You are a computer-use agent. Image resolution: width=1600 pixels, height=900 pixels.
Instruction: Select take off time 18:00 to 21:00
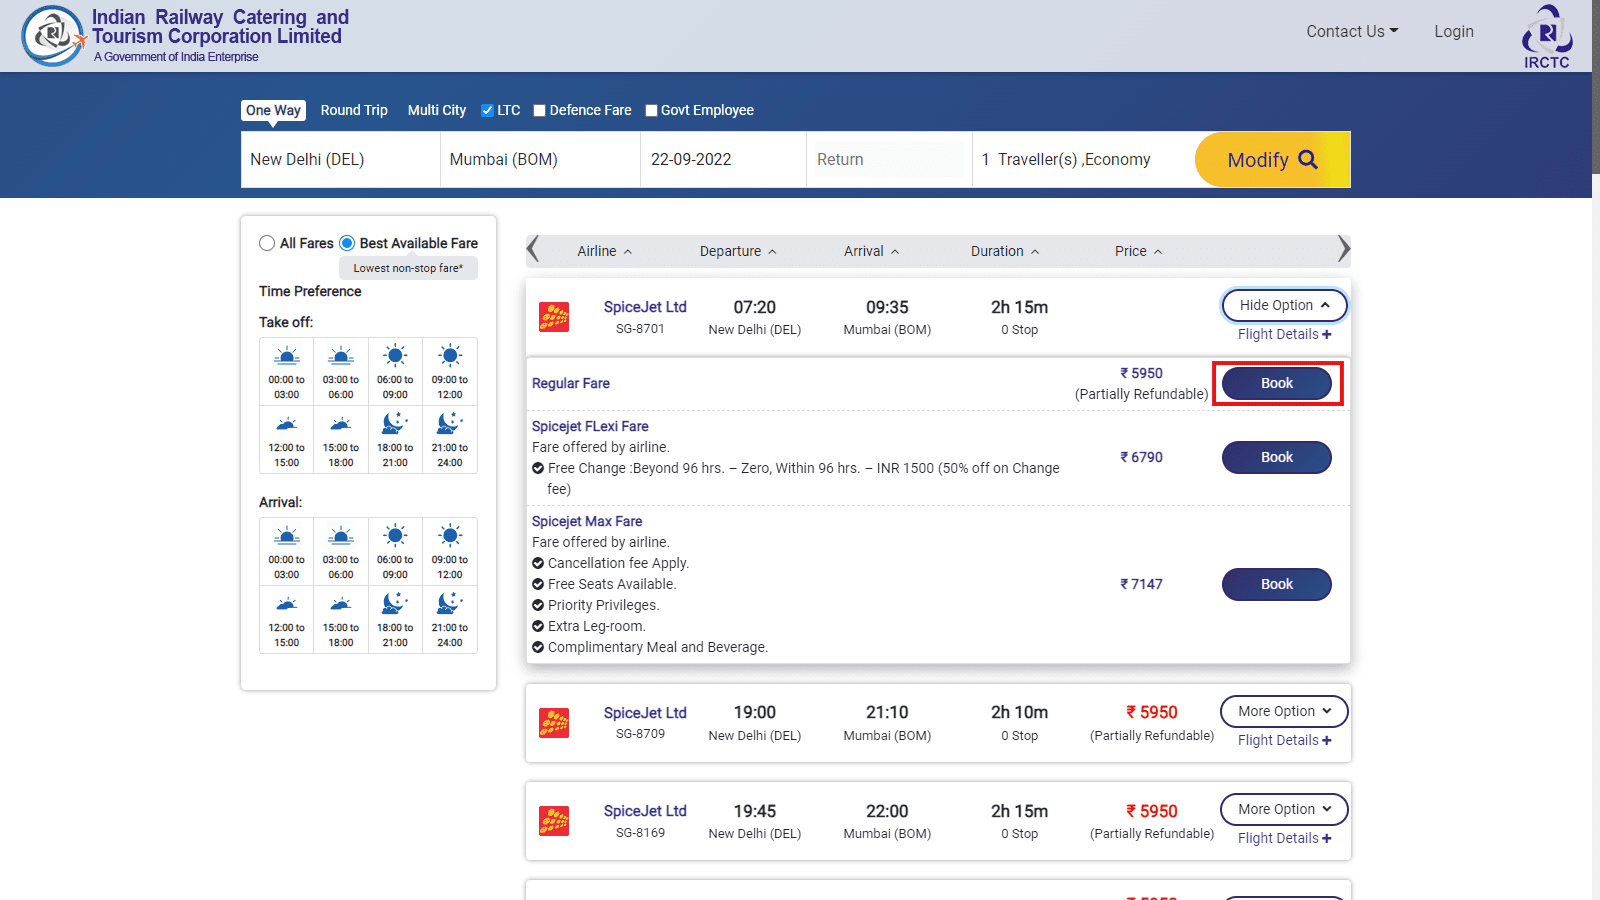tap(395, 439)
